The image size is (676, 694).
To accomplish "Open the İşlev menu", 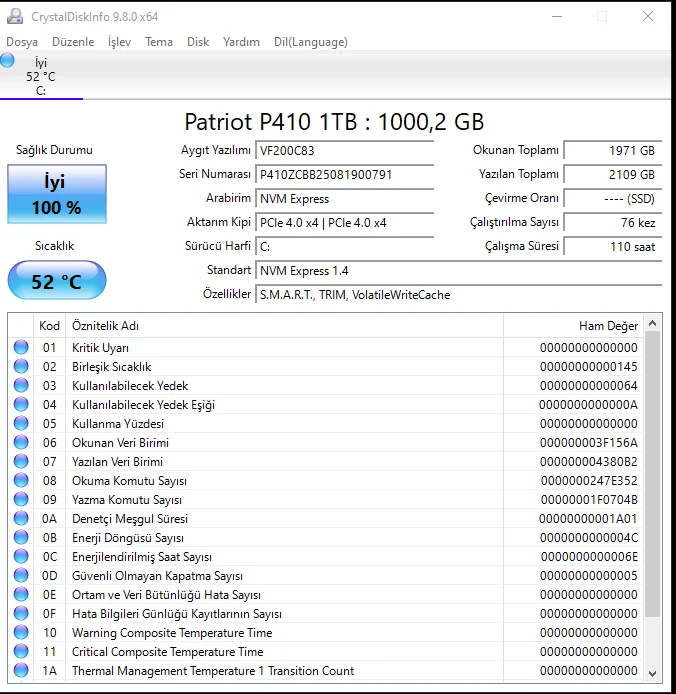I will [120, 42].
